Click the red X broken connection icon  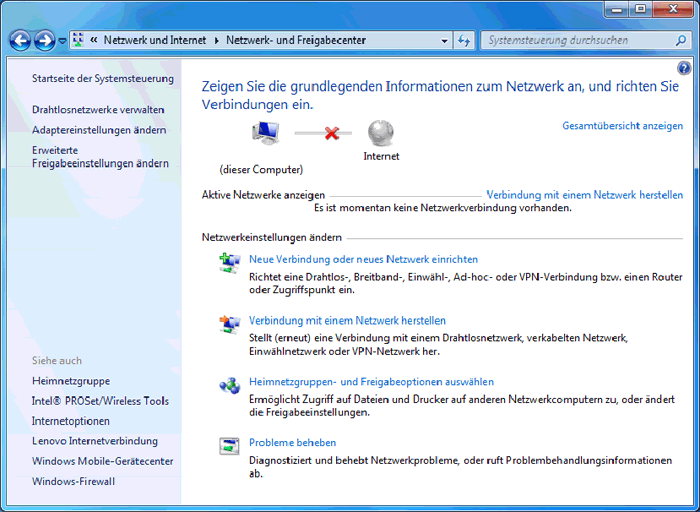click(x=332, y=133)
